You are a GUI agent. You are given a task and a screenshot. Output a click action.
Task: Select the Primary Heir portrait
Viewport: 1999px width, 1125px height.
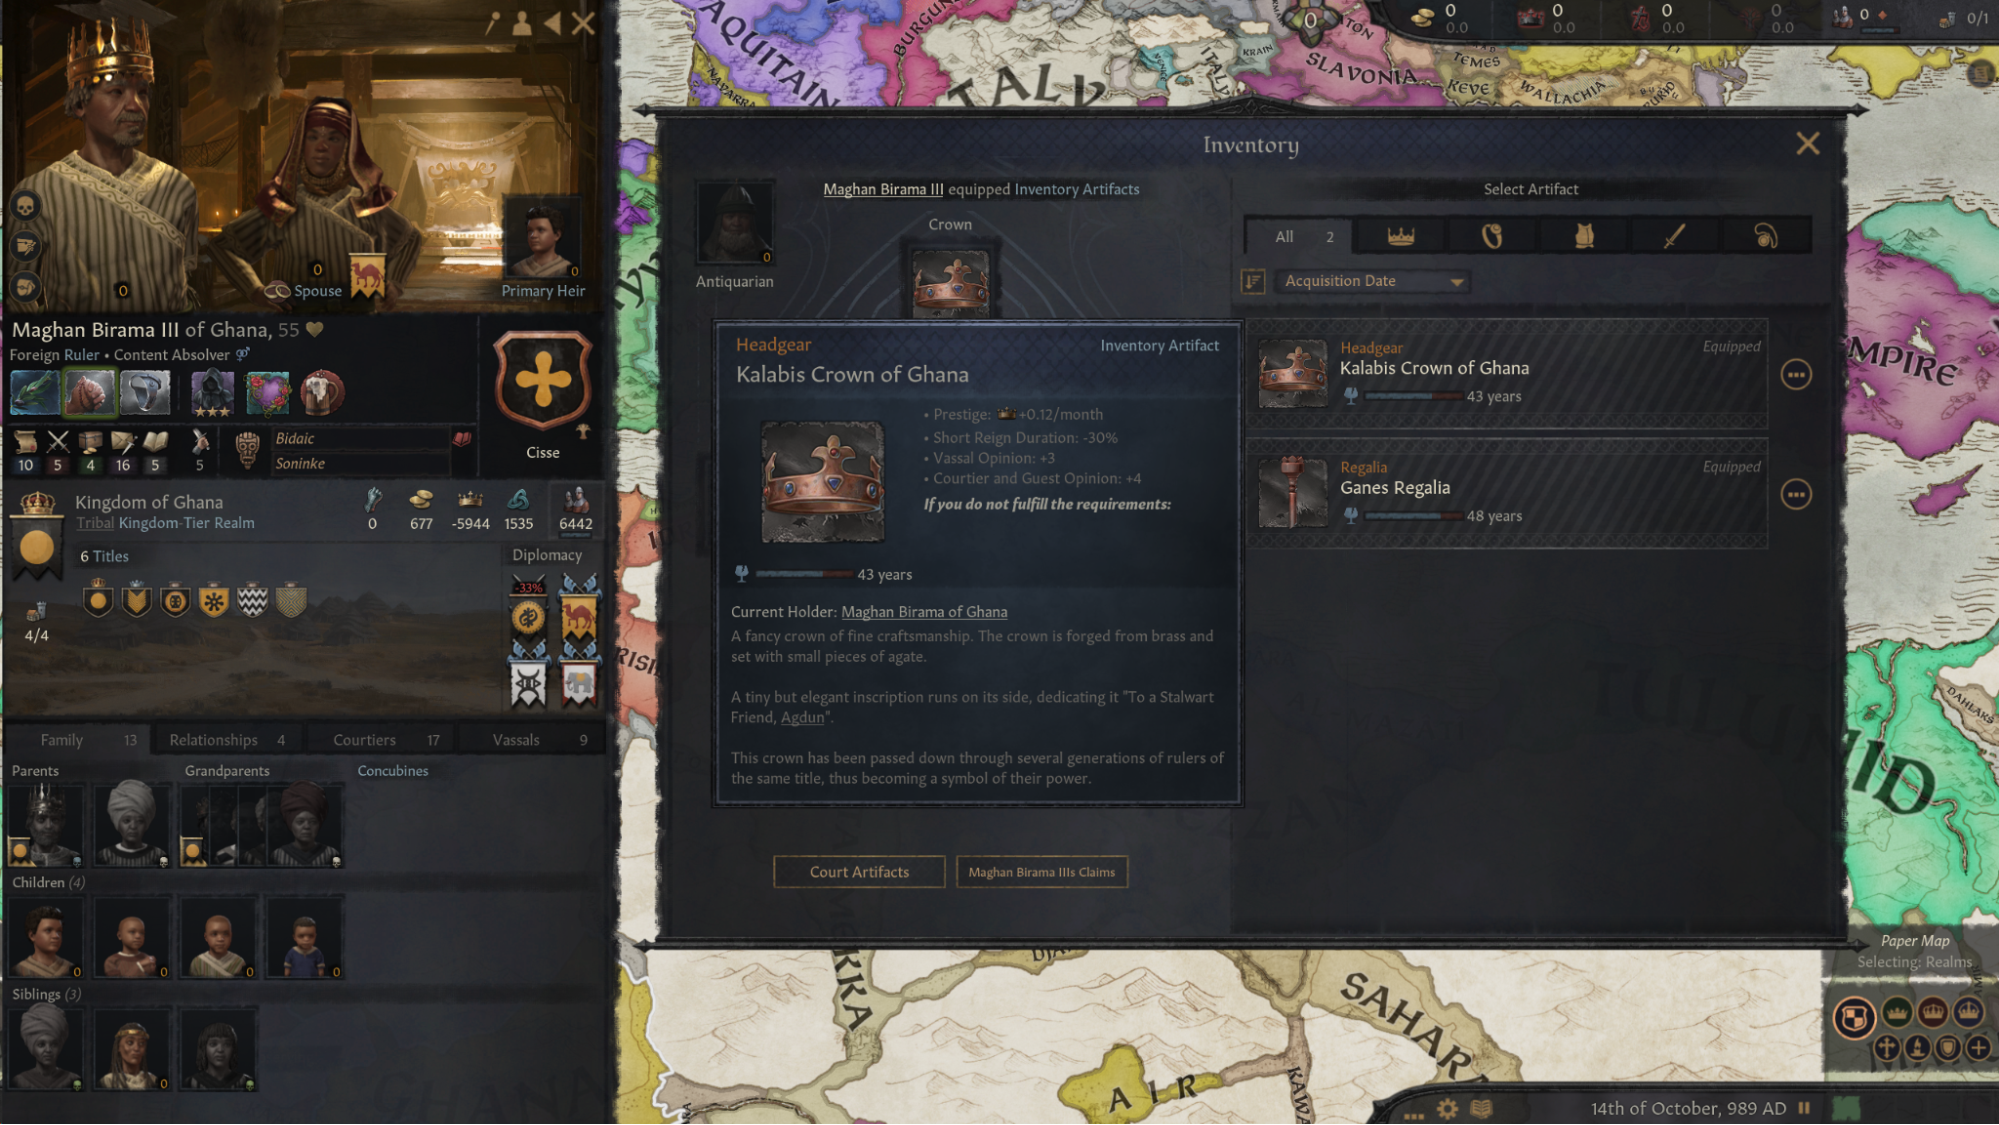[542, 238]
